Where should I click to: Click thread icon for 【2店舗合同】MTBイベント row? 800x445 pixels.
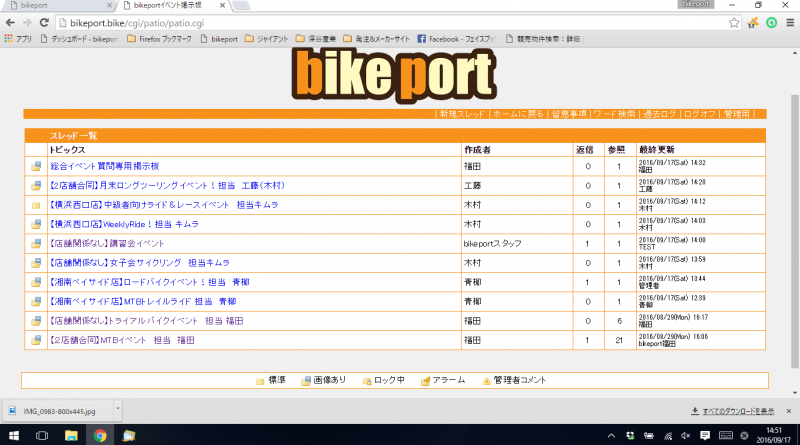pos(36,340)
